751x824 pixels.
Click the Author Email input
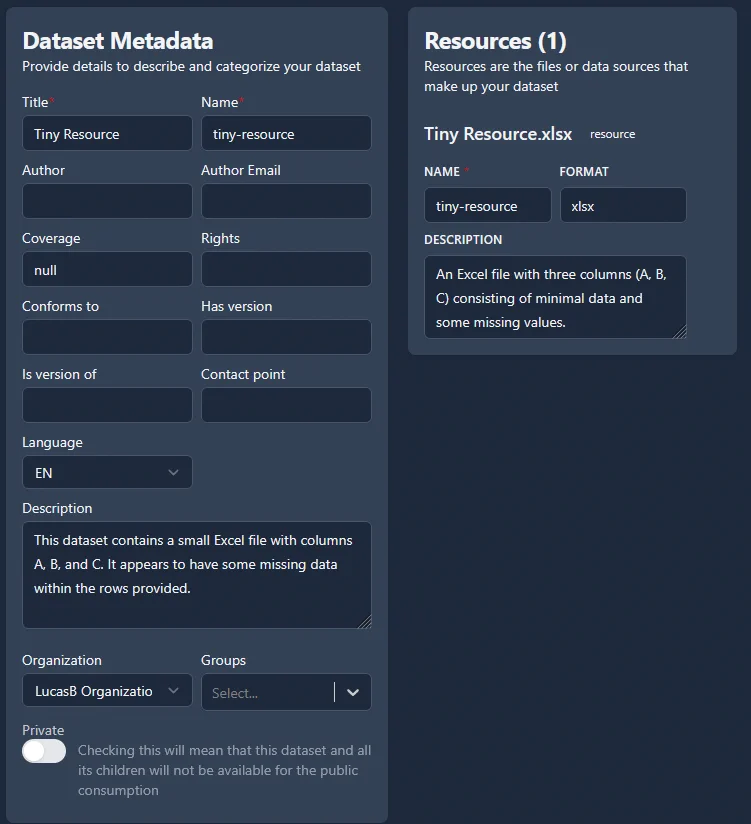[x=286, y=201]
